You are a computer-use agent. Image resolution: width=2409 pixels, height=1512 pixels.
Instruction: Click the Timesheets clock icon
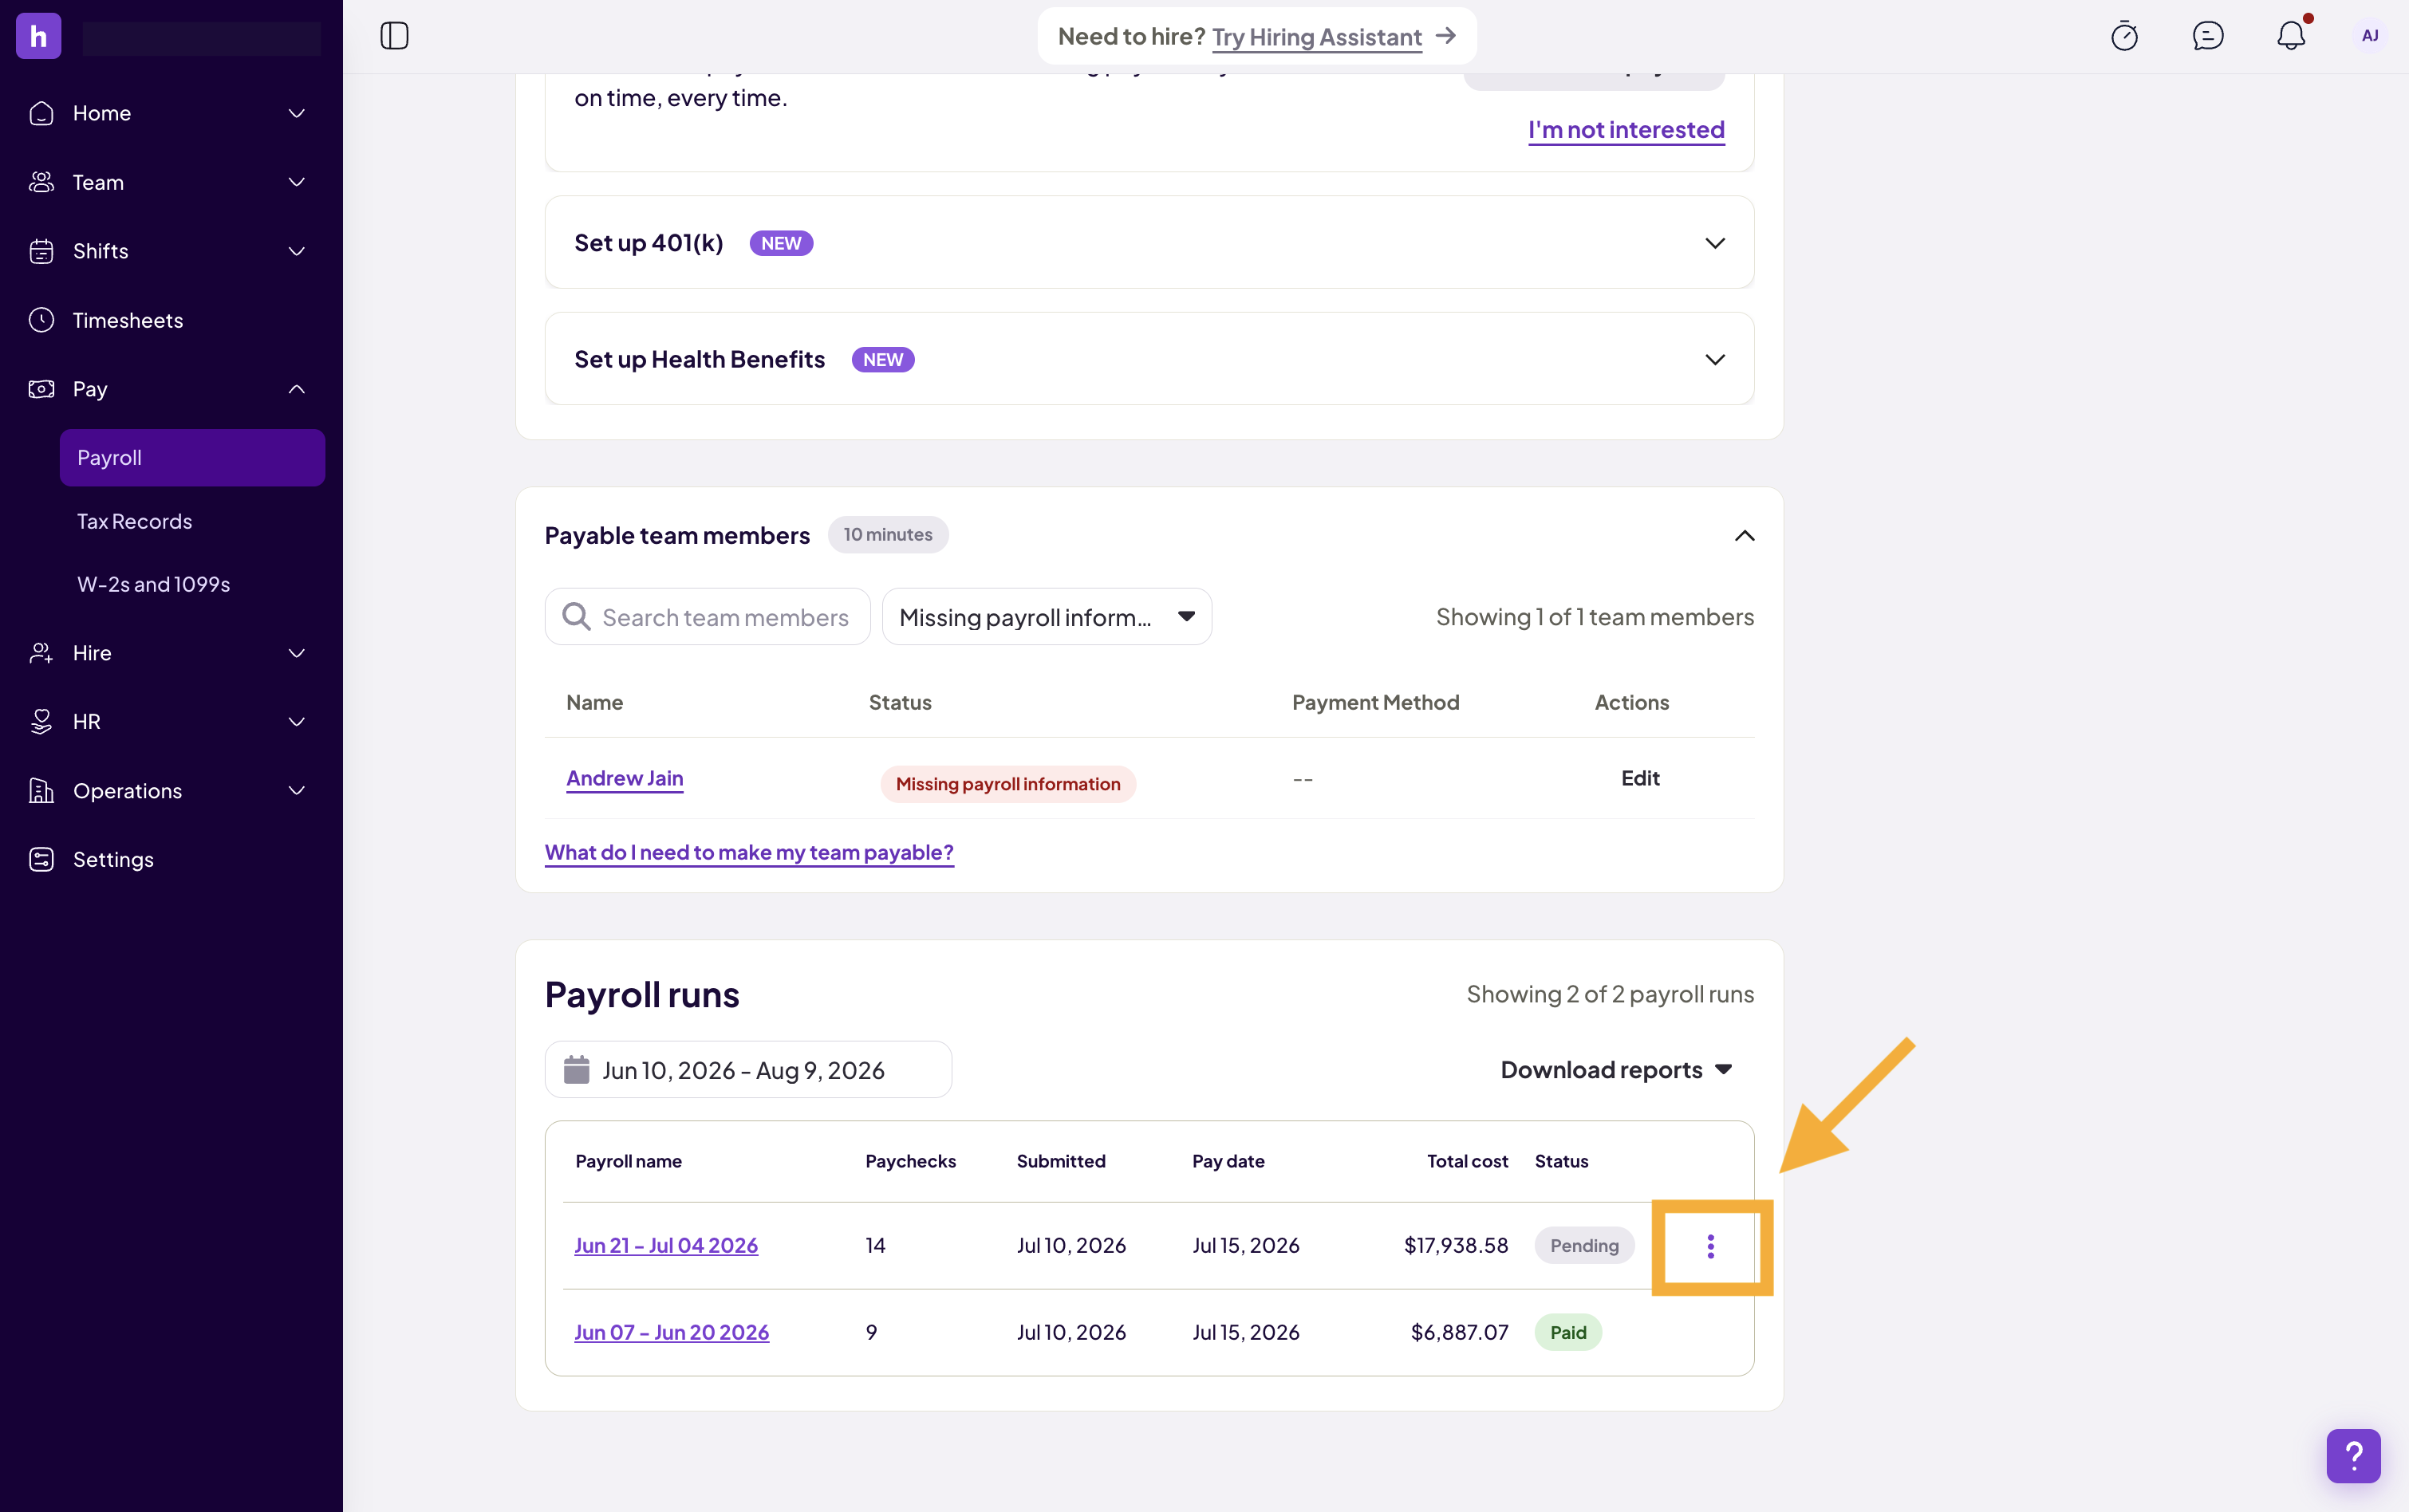click(x=41, y=320)
